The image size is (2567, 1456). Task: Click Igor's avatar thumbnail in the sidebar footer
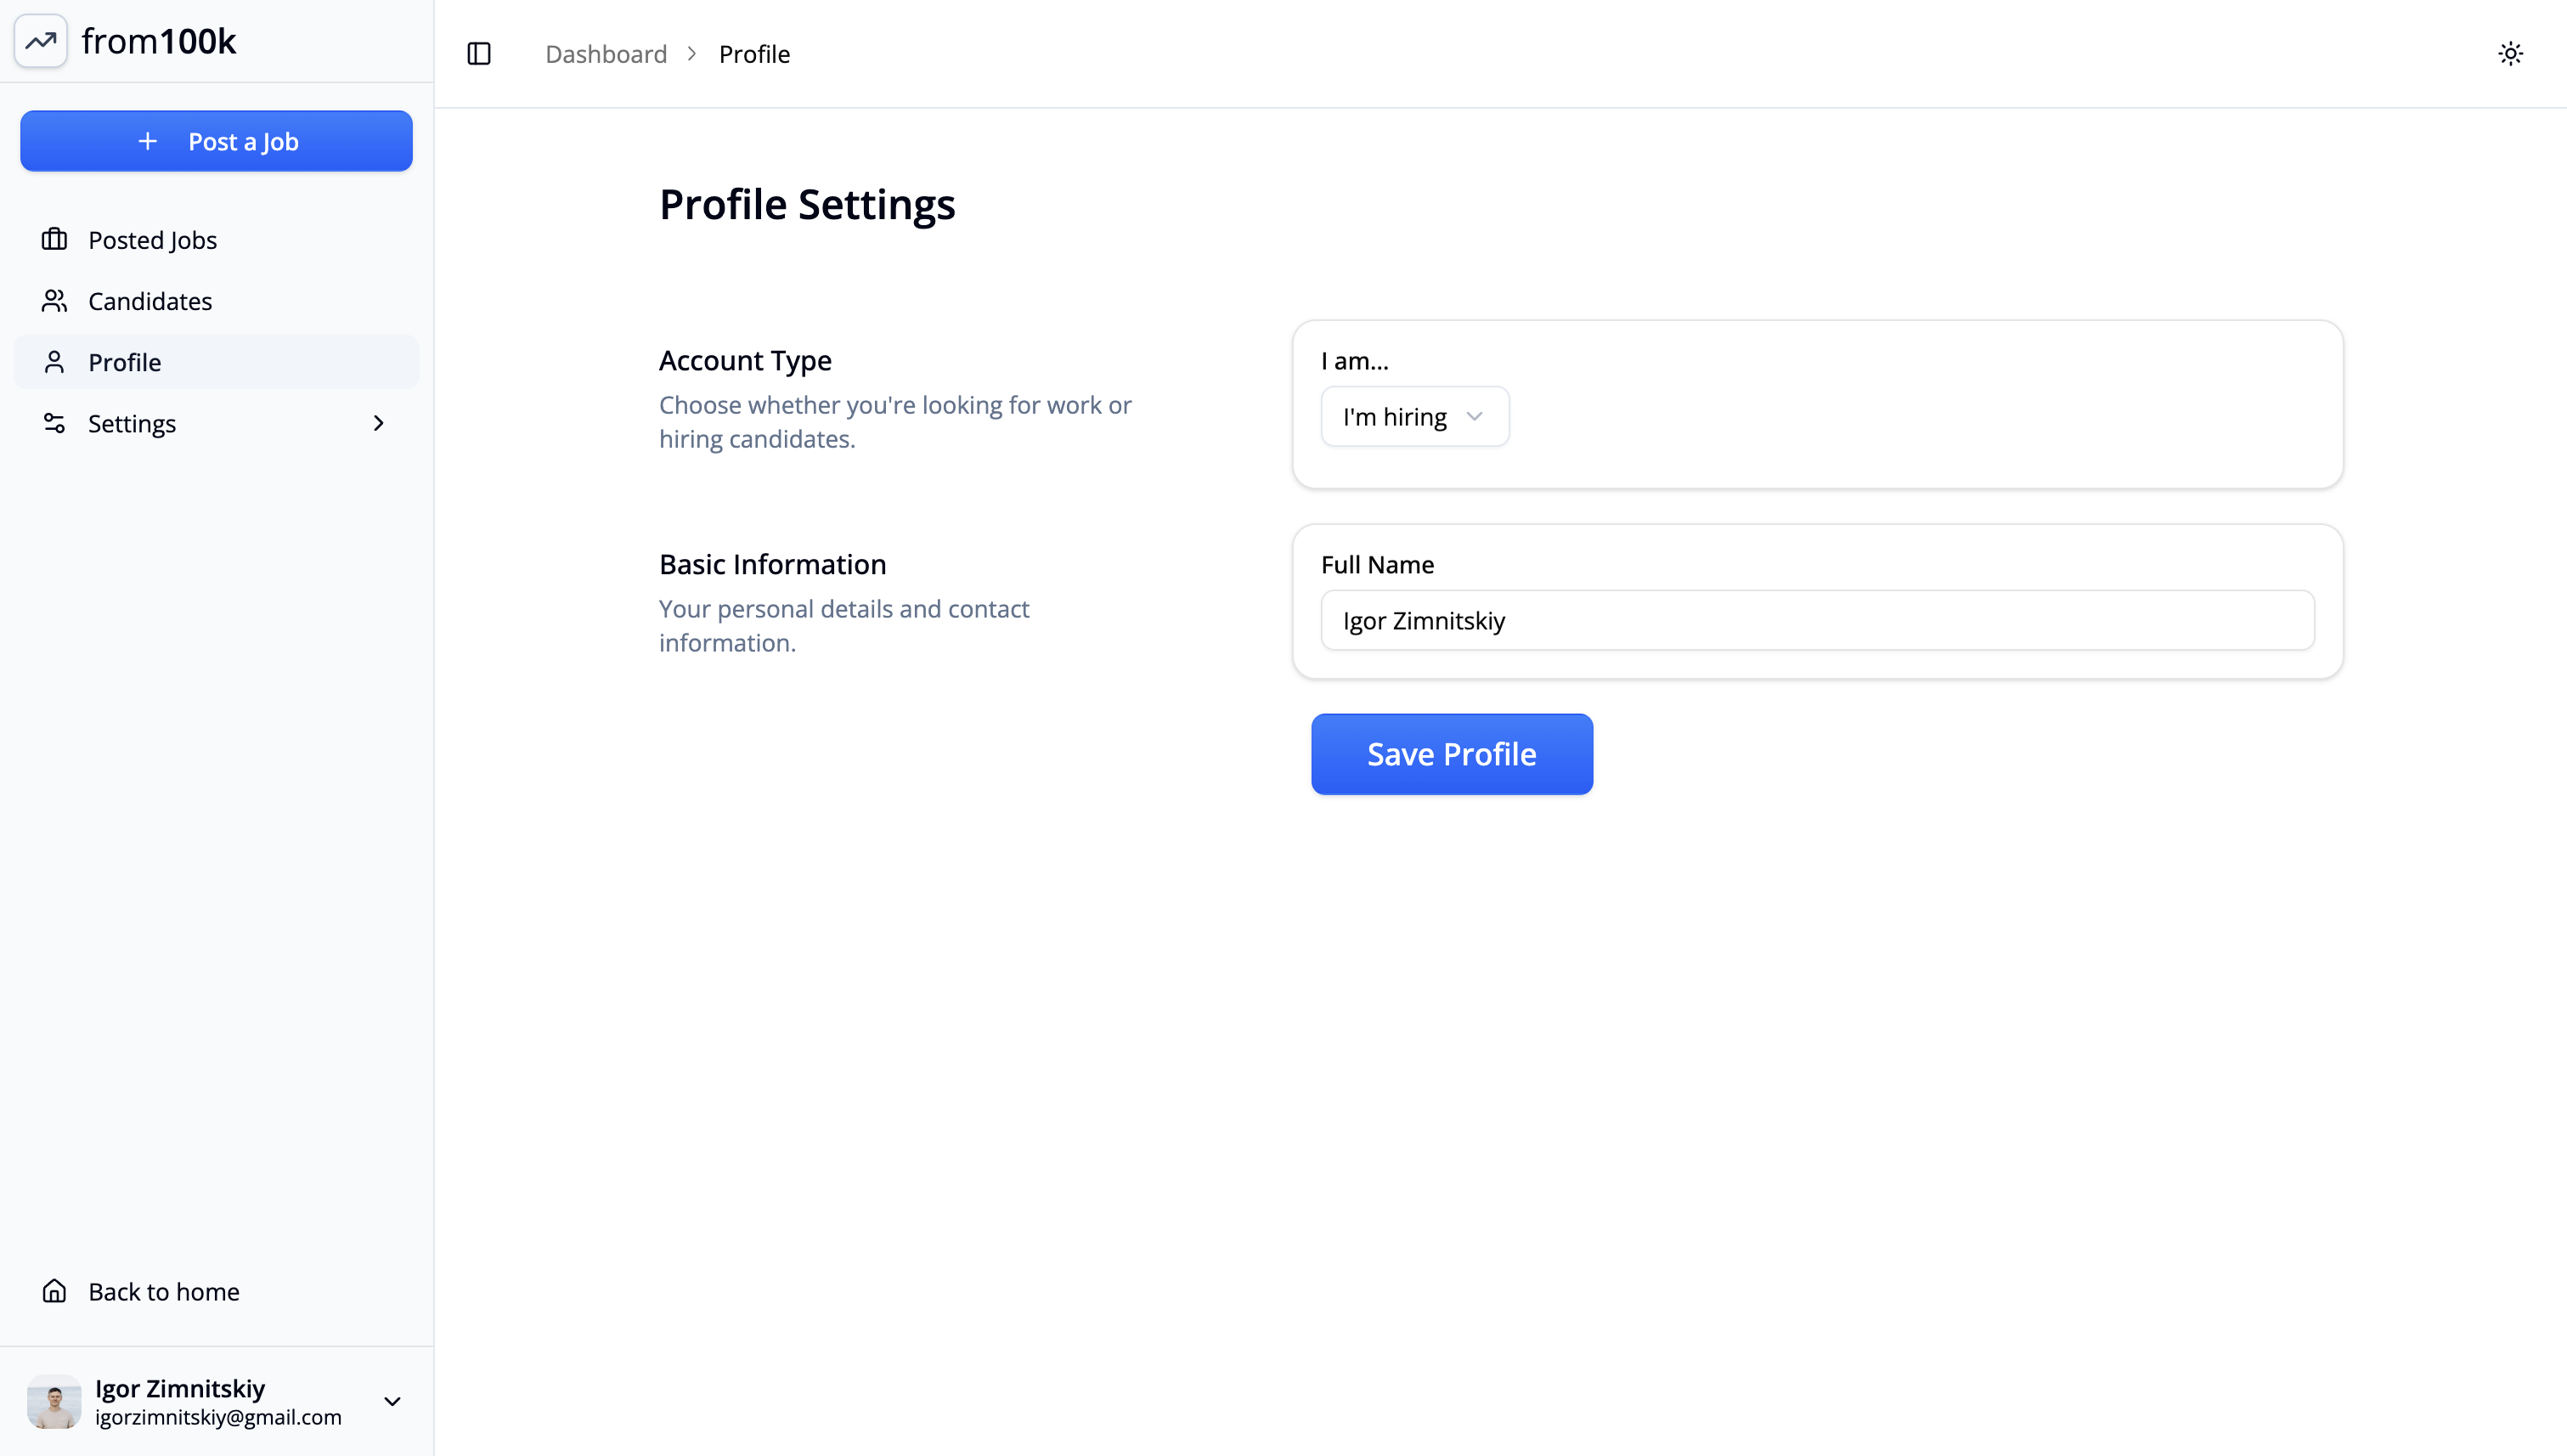pyautogui.click(x=54, y=1401)
